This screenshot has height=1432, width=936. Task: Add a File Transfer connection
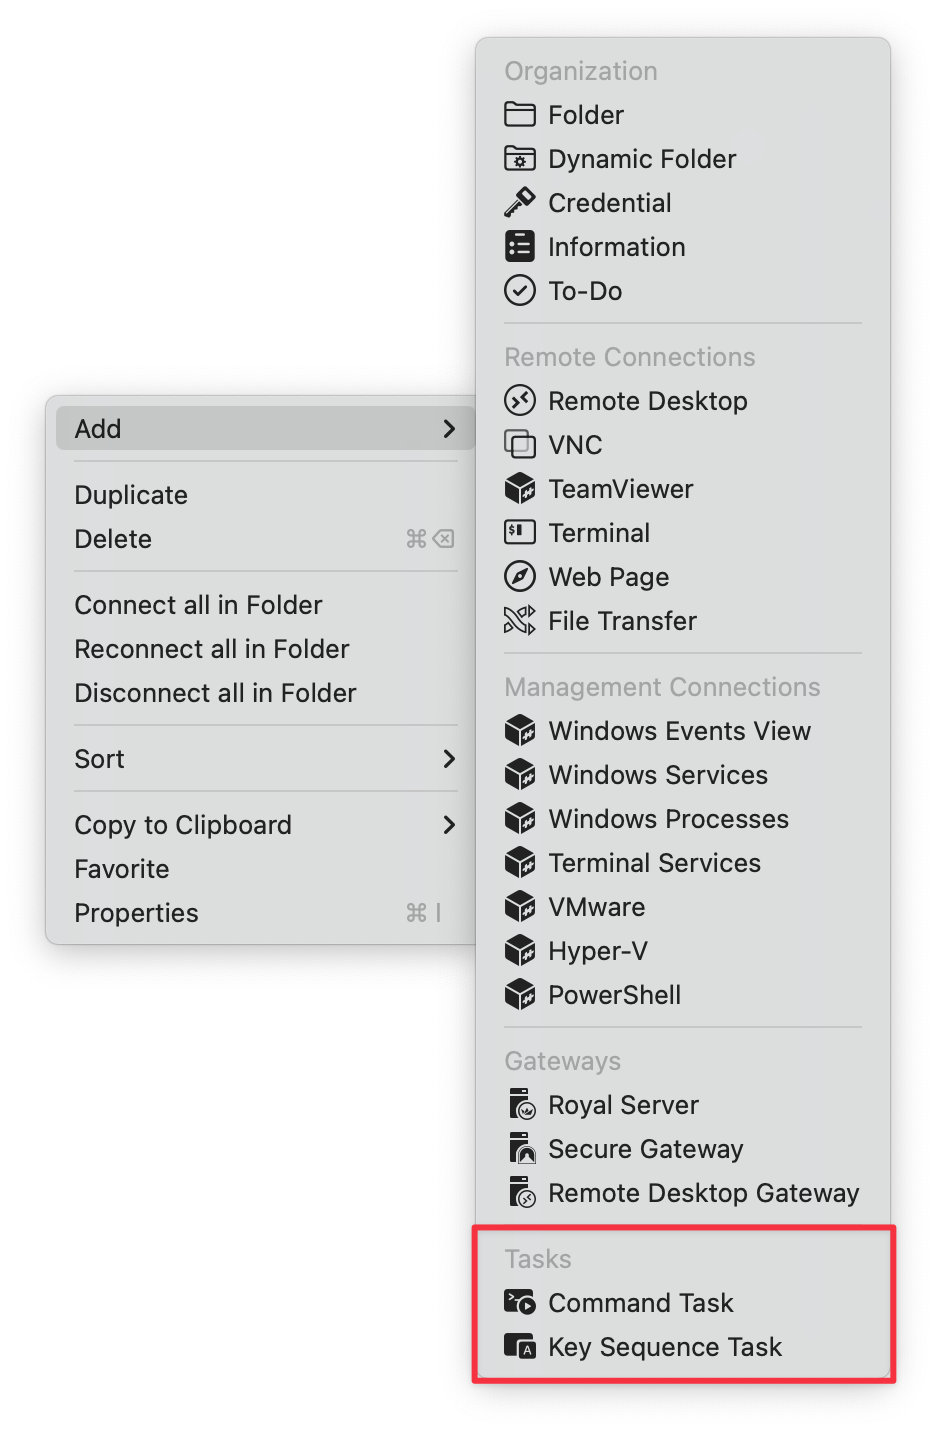pyautogui.click(x=683, y=621)
